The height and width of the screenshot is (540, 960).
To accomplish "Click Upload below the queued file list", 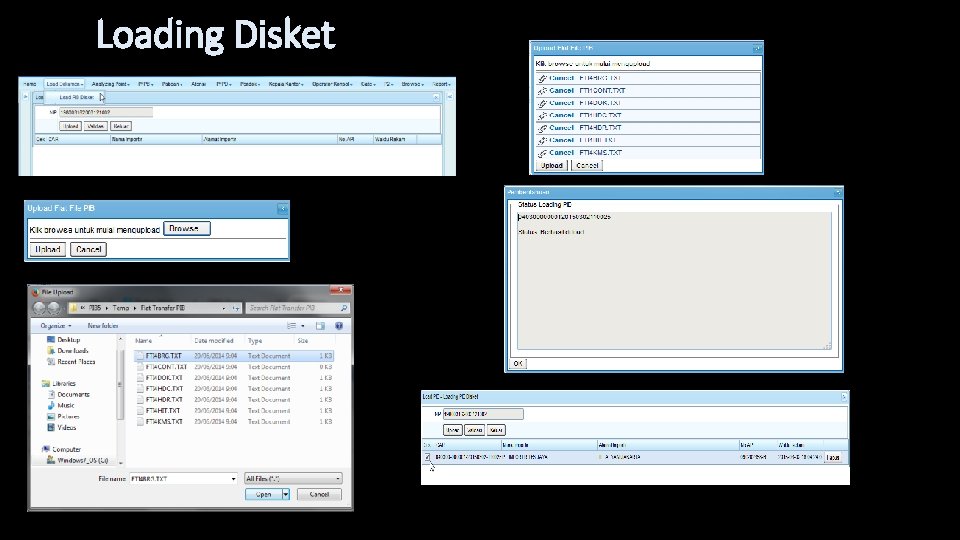I will click(552, 165).
